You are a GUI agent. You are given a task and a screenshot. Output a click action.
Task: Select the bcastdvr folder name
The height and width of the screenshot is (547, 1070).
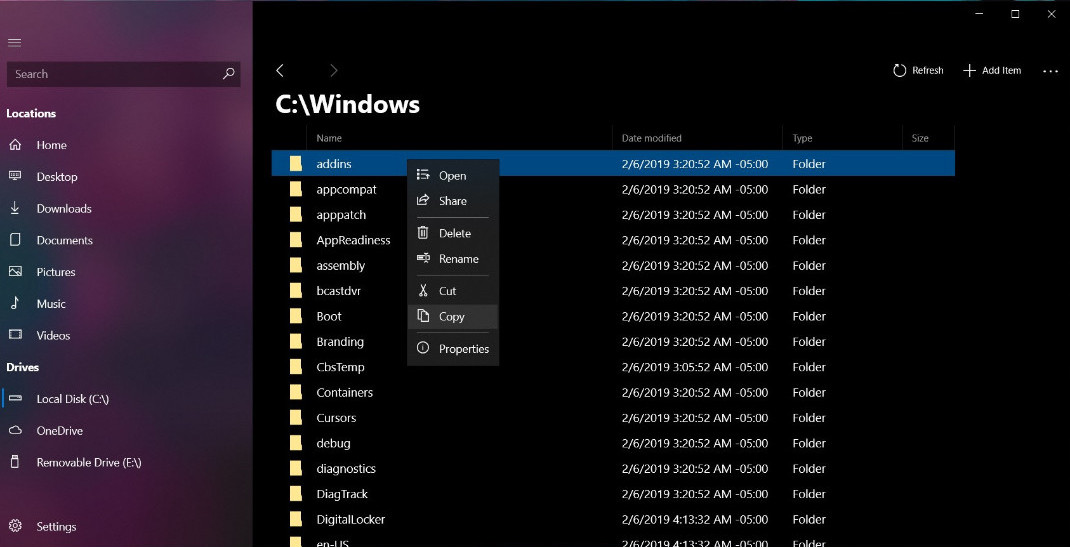click(338, 291)
